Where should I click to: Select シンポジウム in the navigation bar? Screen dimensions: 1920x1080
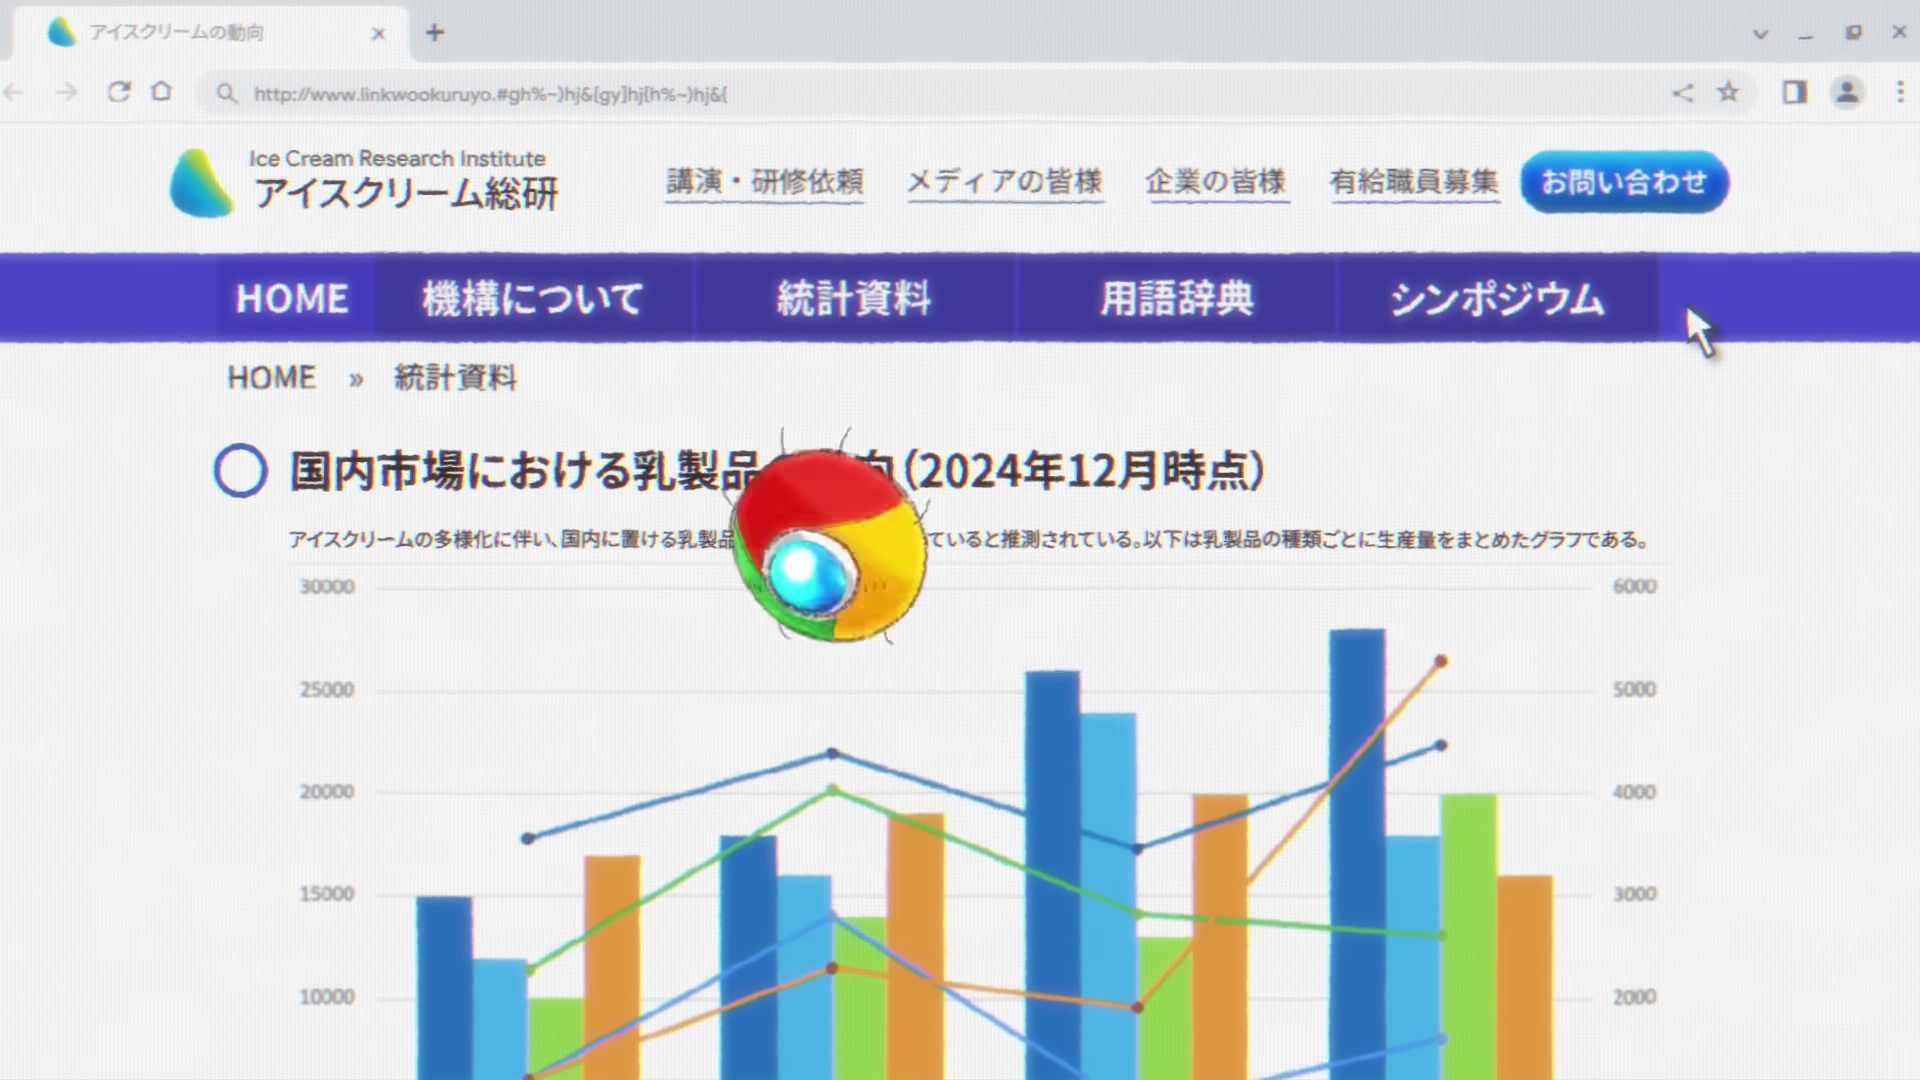pos(1497,298)
